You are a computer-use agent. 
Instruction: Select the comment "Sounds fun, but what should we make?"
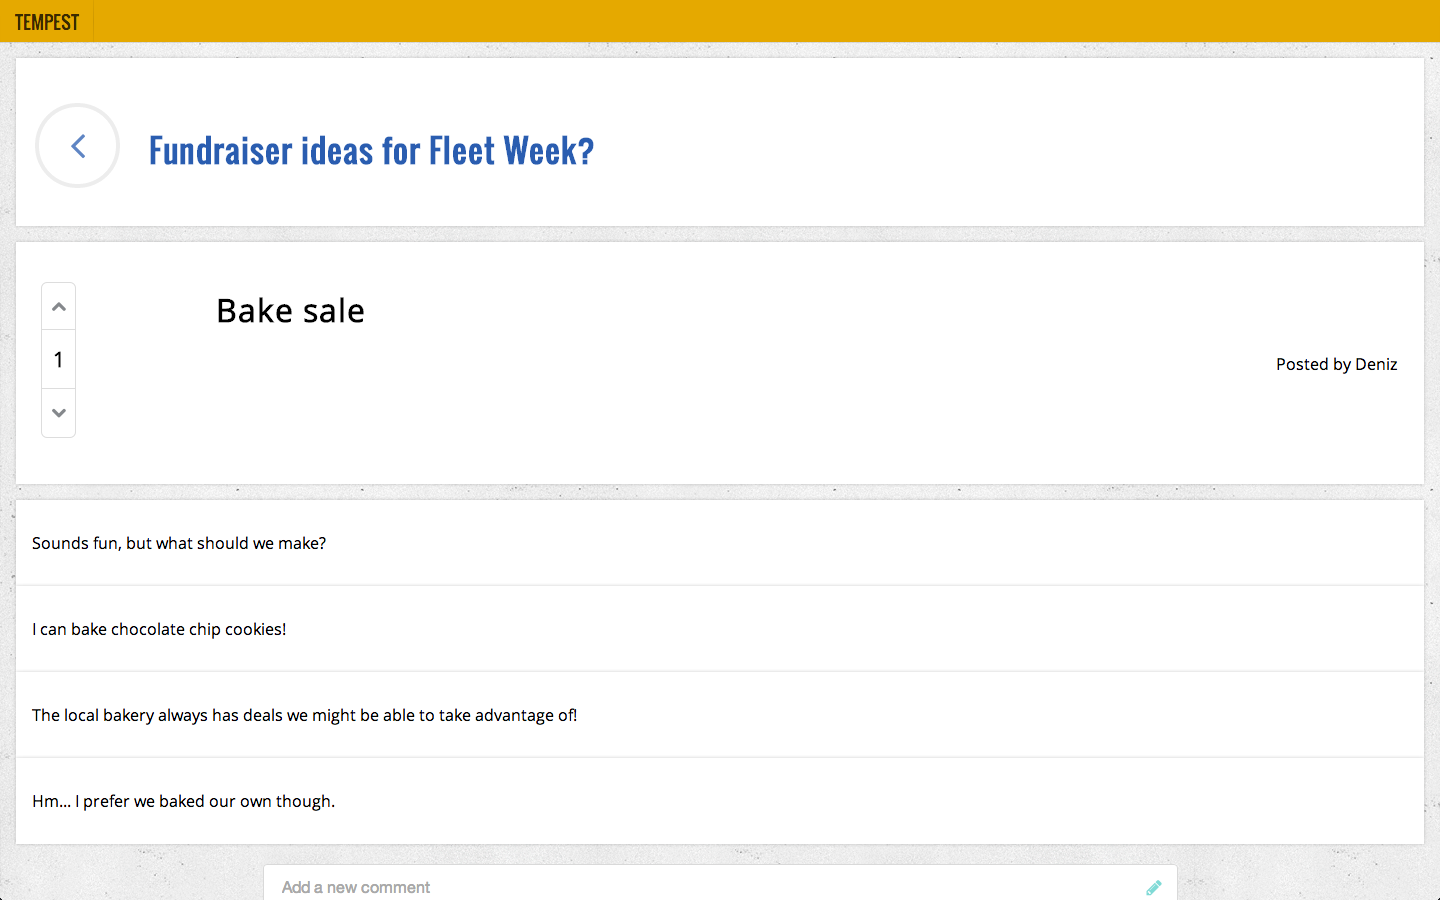179,543
